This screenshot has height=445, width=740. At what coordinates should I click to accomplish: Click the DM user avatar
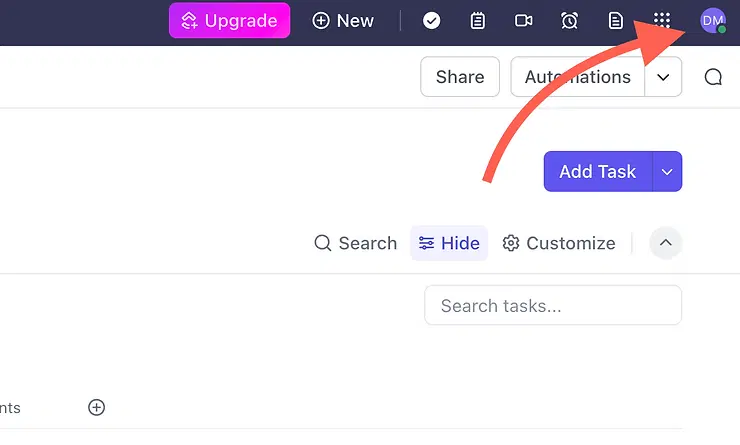(712, 20)
